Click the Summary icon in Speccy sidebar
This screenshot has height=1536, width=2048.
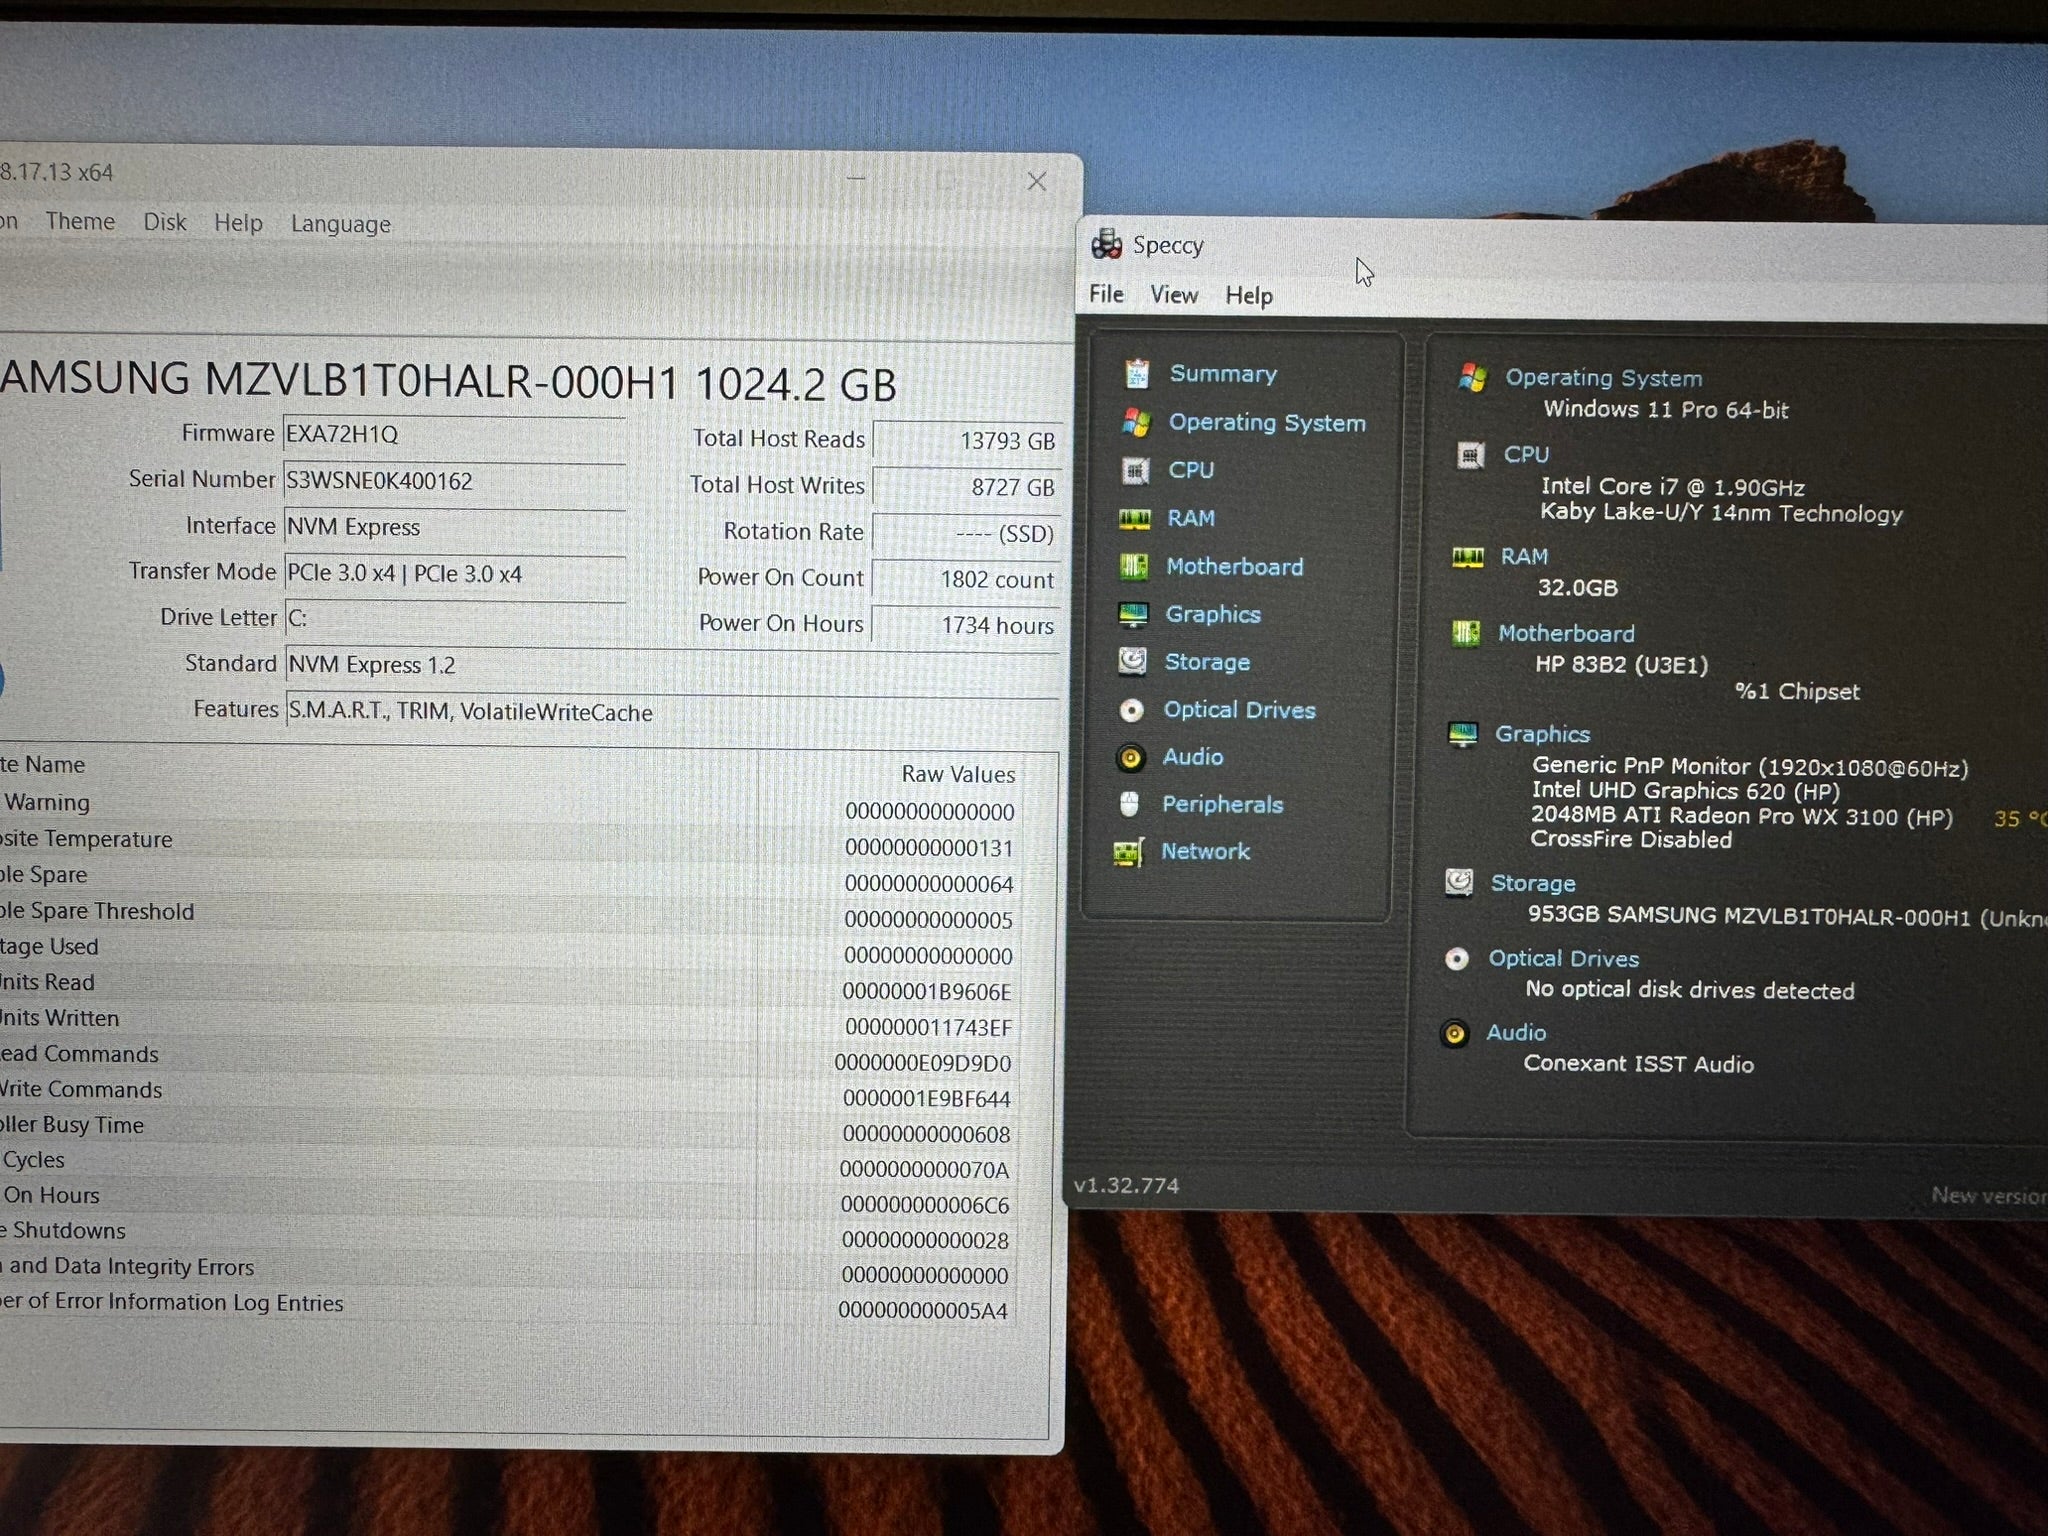click(1137, 374)
